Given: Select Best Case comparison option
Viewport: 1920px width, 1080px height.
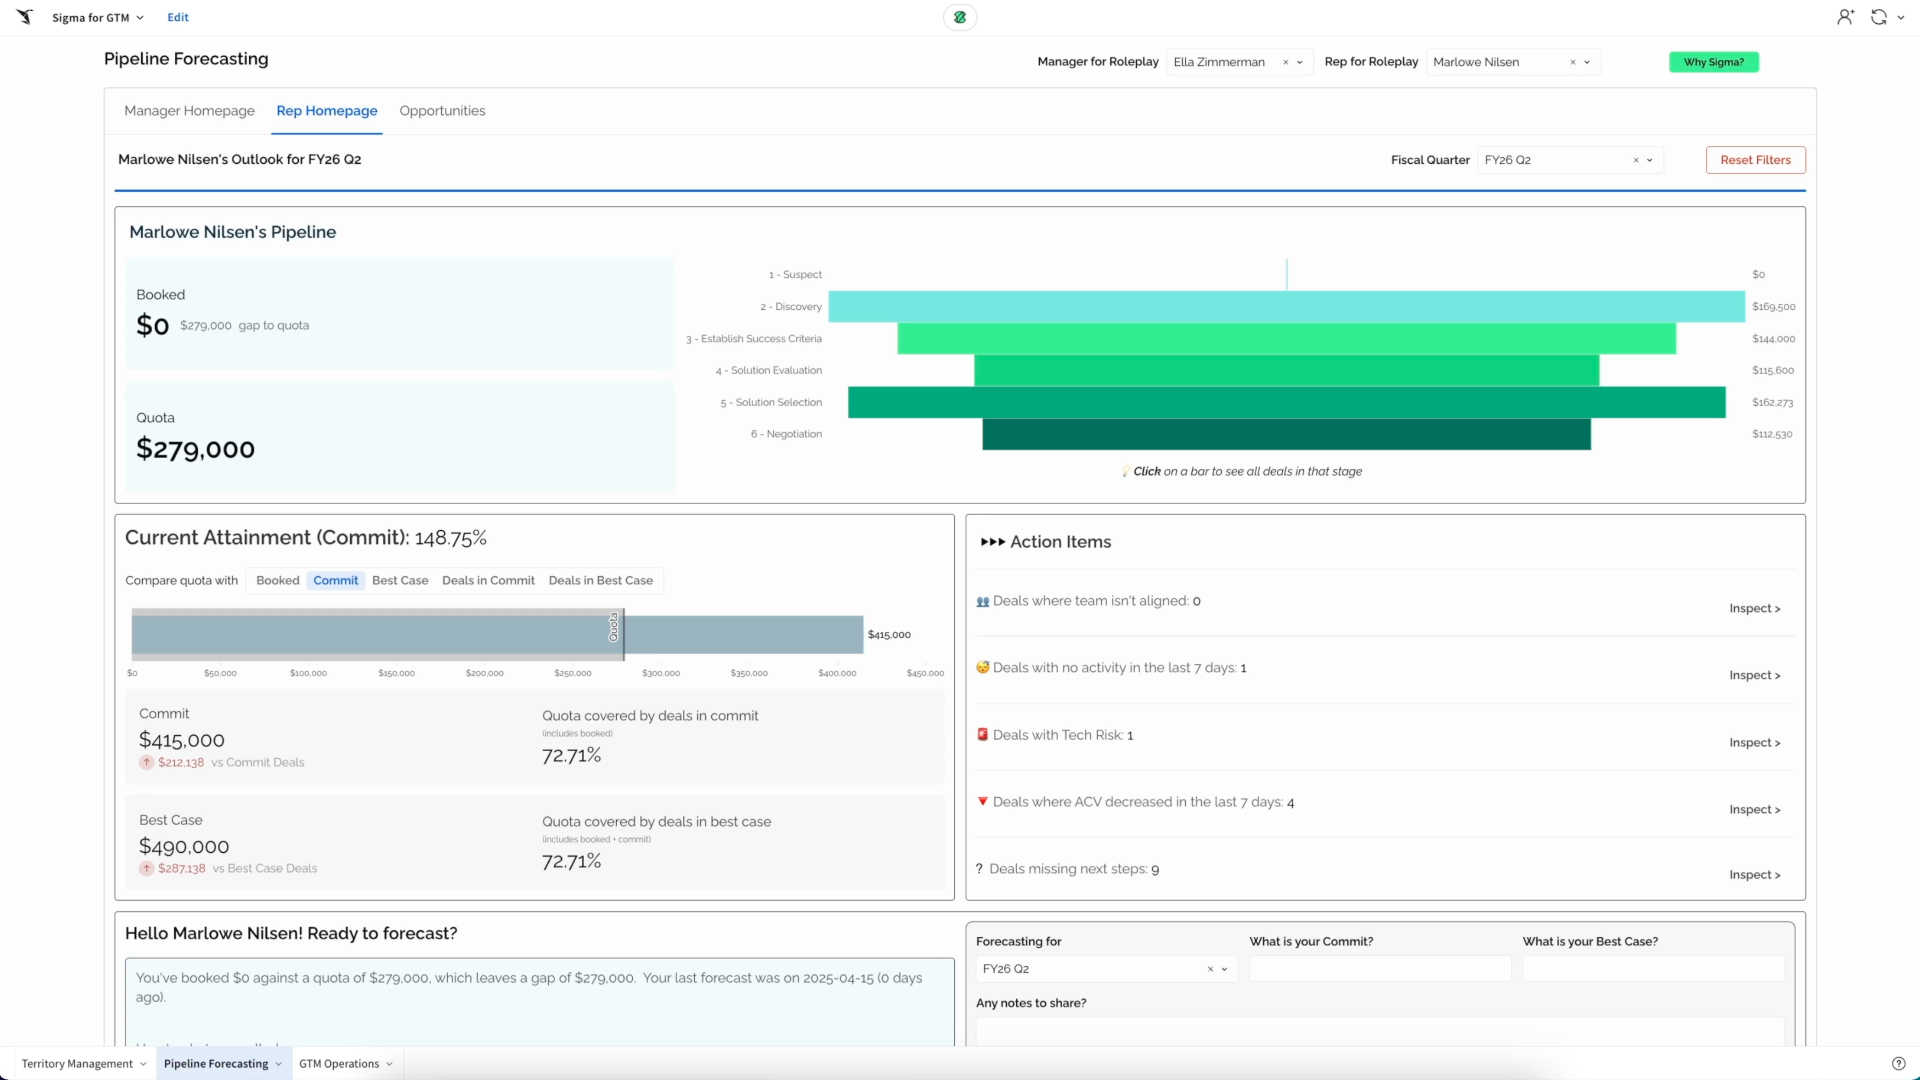Looking at the screenshot, I should tap(400, 580).
